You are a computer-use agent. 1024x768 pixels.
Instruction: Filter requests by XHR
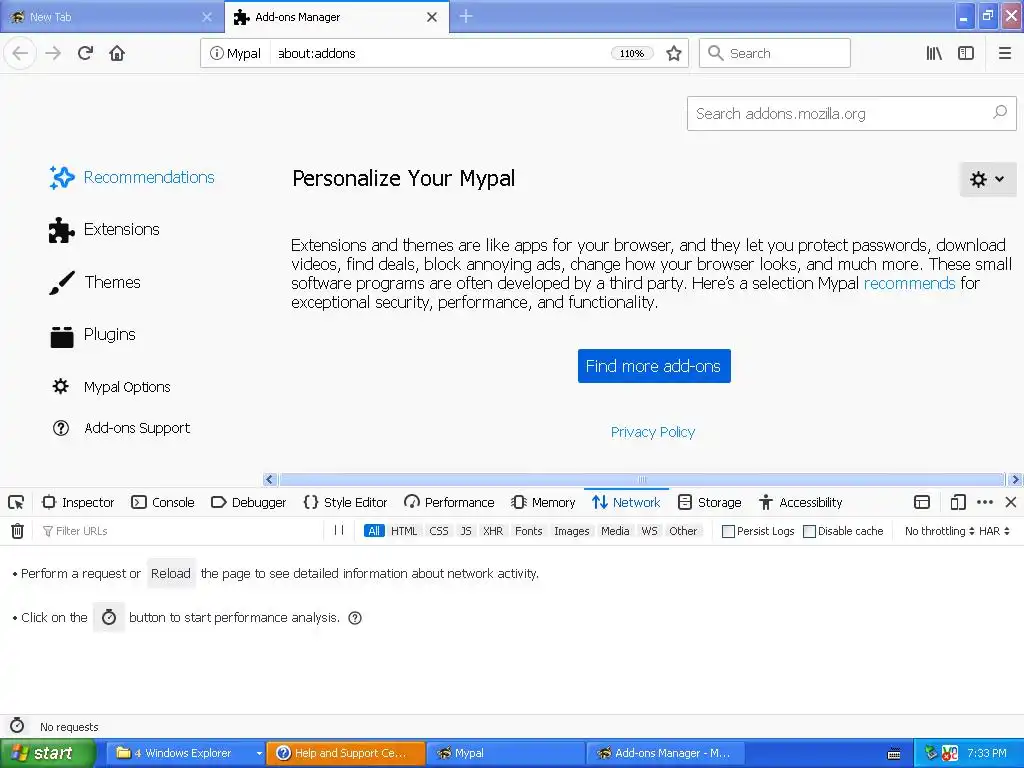[493, 531]
